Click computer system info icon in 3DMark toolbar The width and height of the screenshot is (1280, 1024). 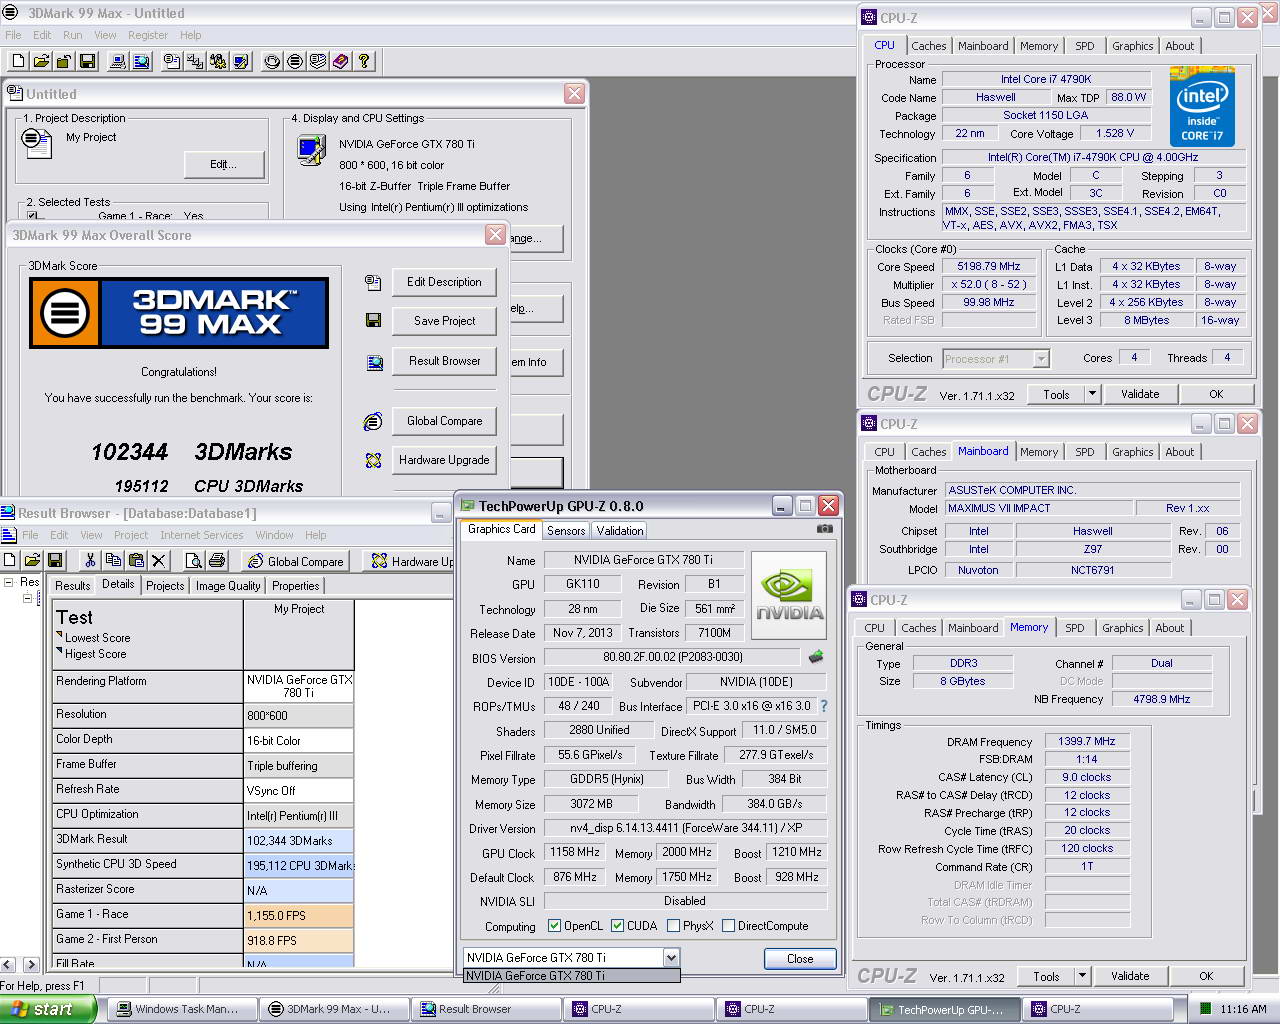point(118,61)
